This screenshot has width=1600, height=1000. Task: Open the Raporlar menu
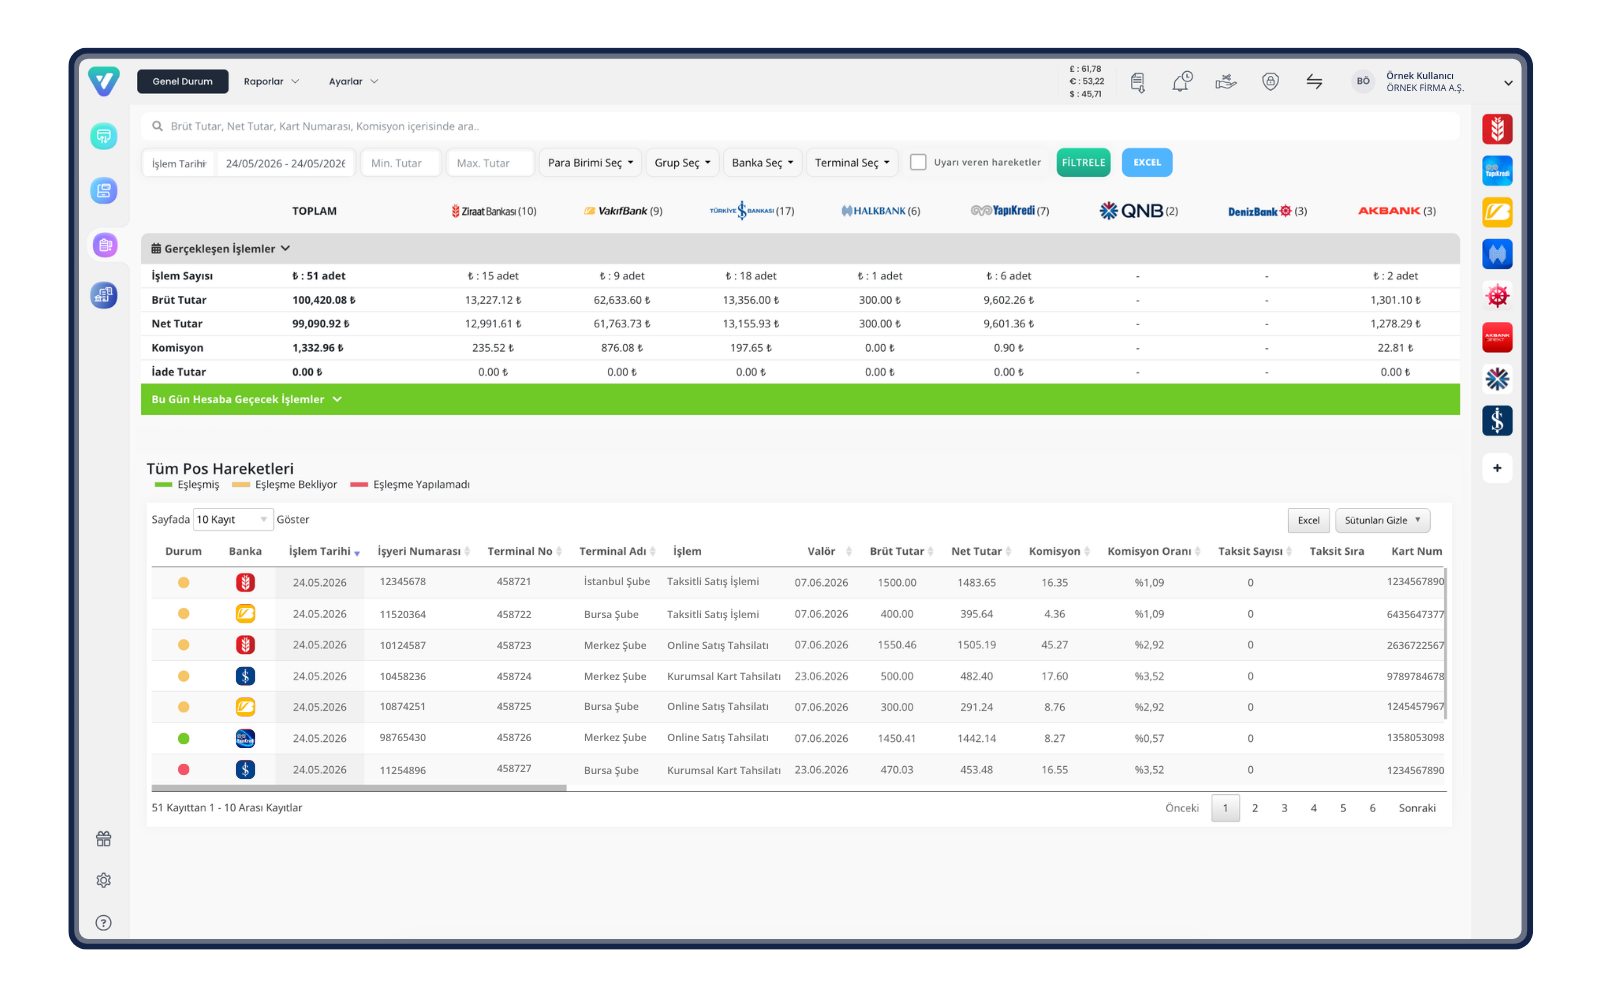271,82
